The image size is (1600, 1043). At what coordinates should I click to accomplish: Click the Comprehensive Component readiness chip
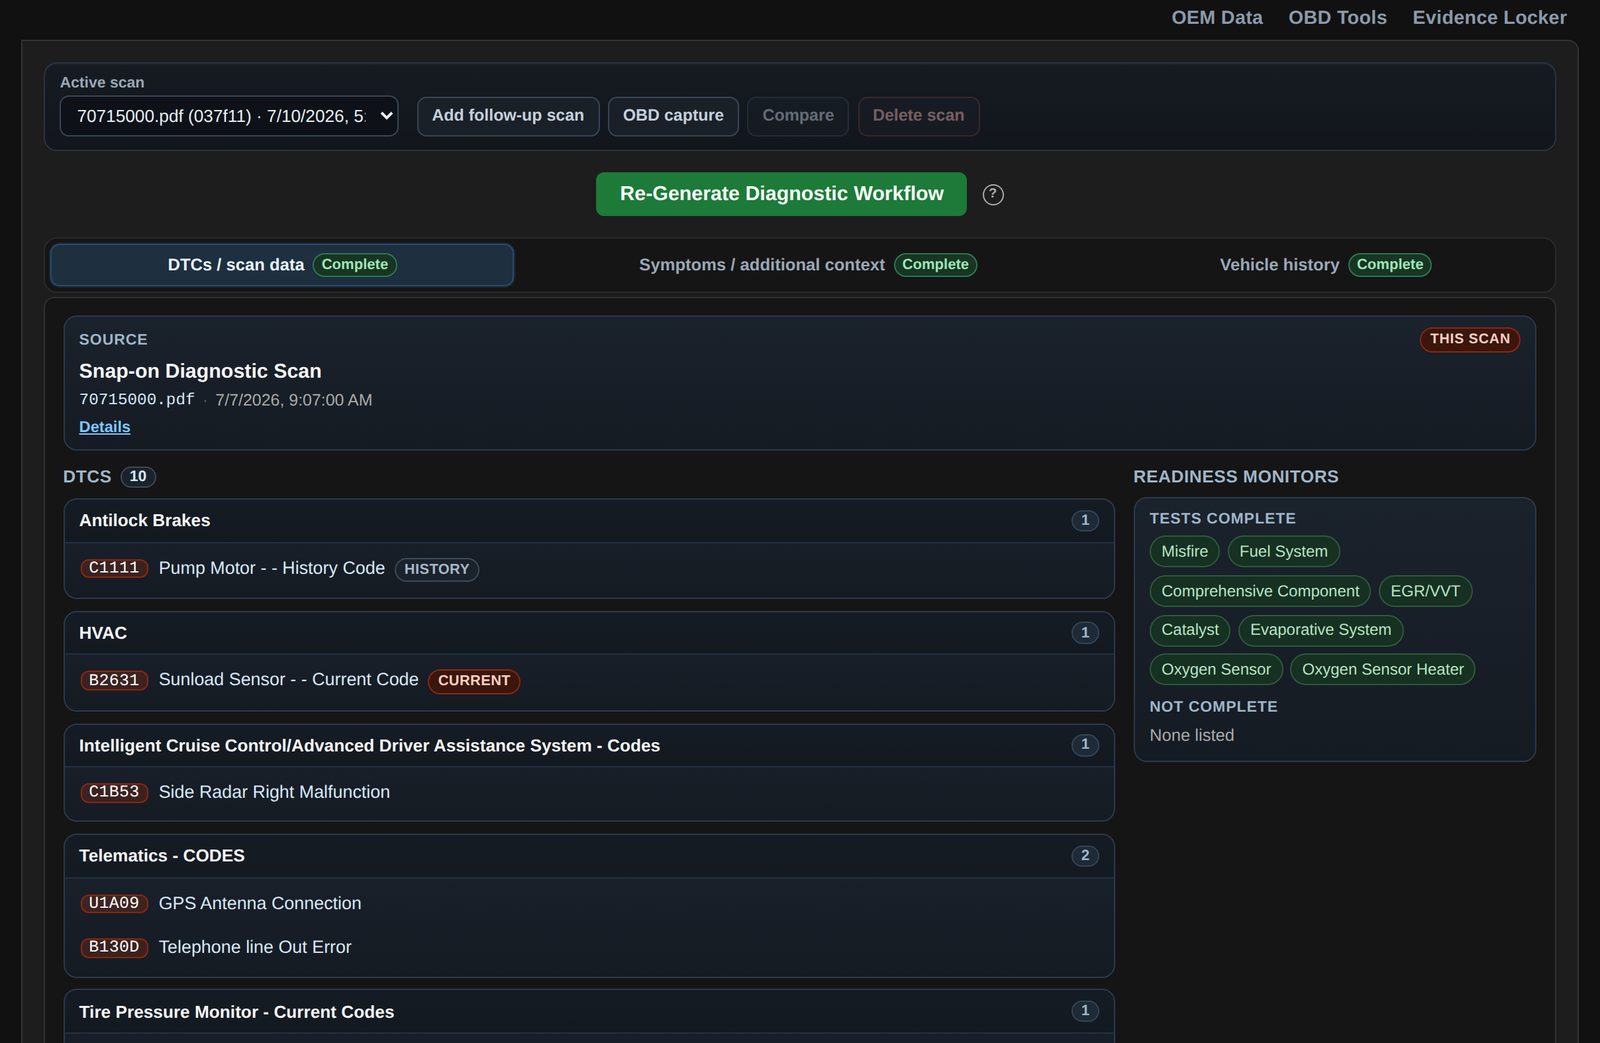[1260, 591]
